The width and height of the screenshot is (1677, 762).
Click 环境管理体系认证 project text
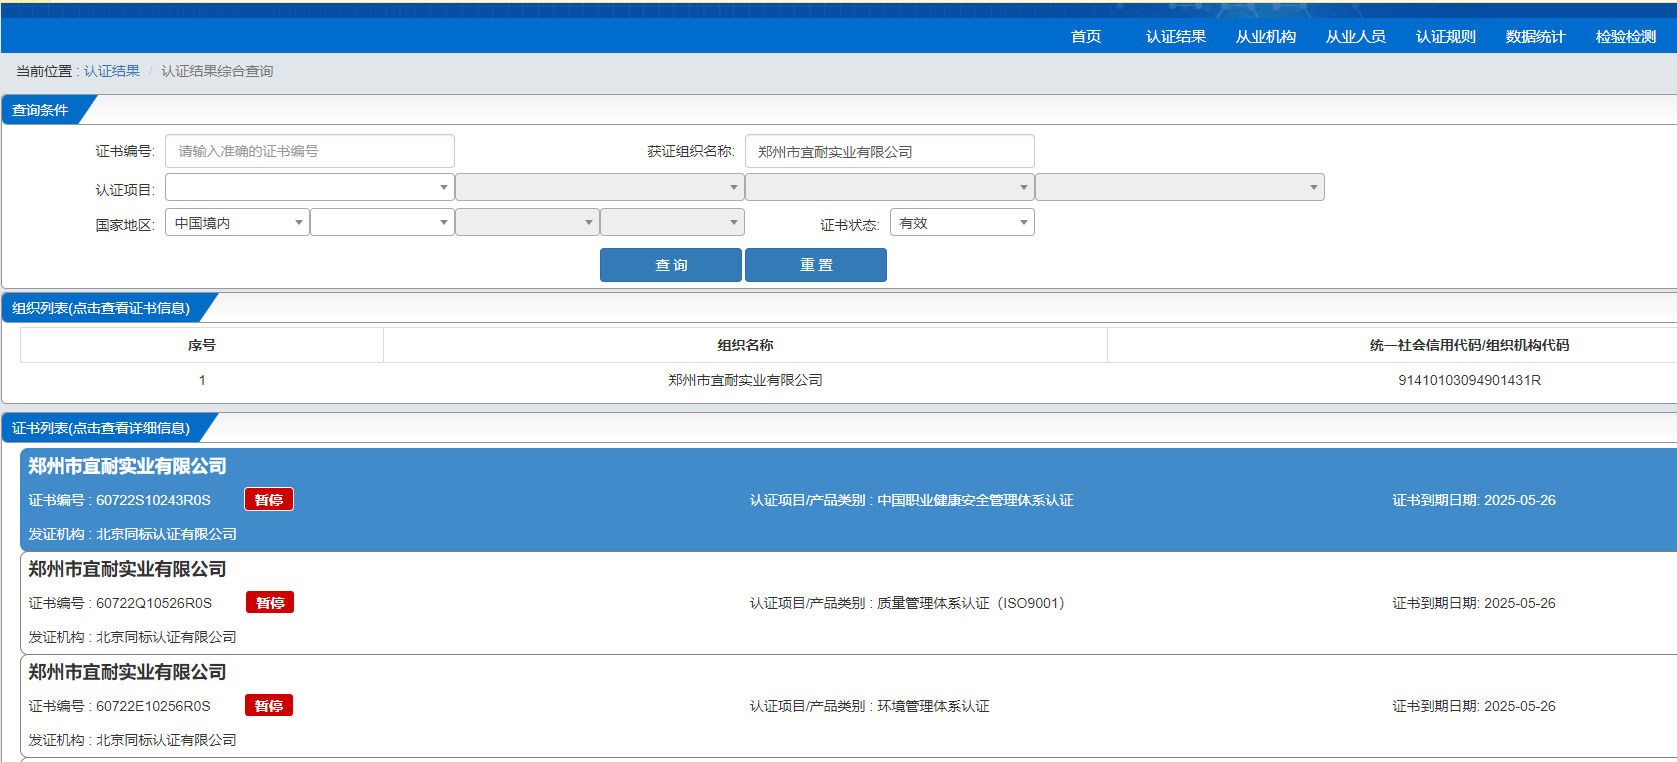tap(933, 706)
